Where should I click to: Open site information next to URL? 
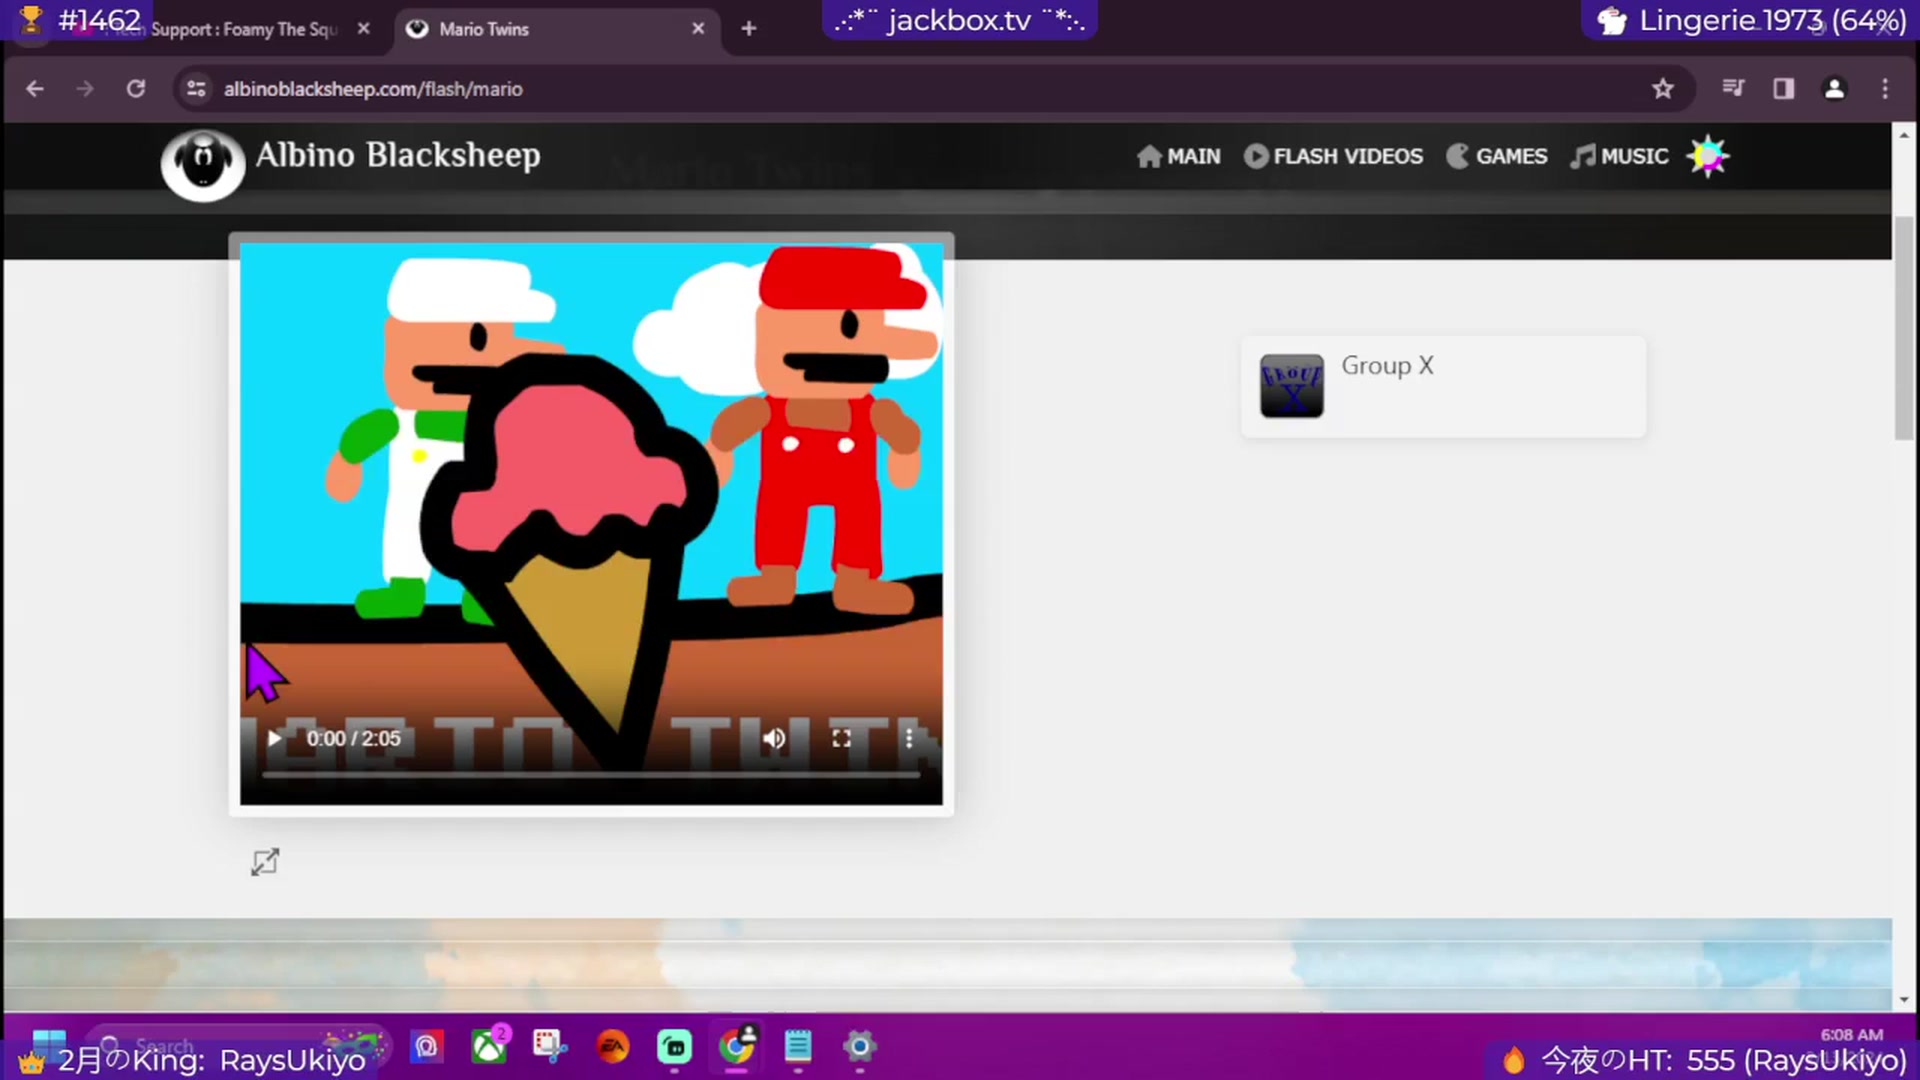[197, 89]
